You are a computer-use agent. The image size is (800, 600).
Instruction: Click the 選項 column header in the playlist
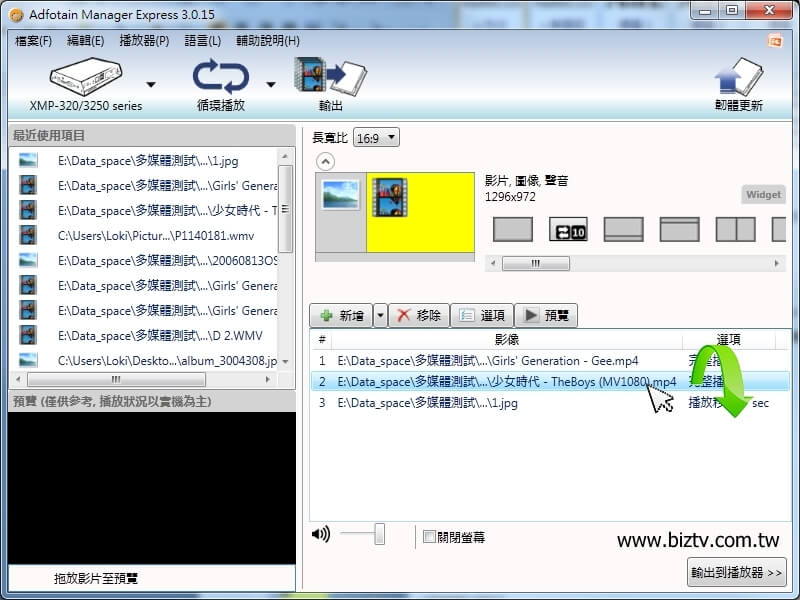[729, 339]
